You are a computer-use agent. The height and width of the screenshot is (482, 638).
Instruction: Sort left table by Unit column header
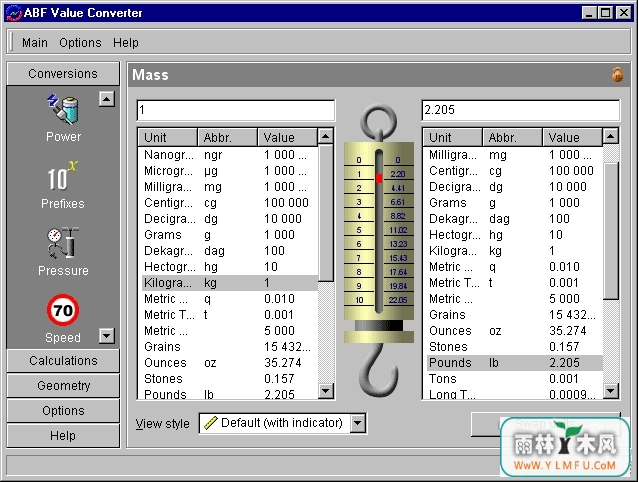click(168, 137)
